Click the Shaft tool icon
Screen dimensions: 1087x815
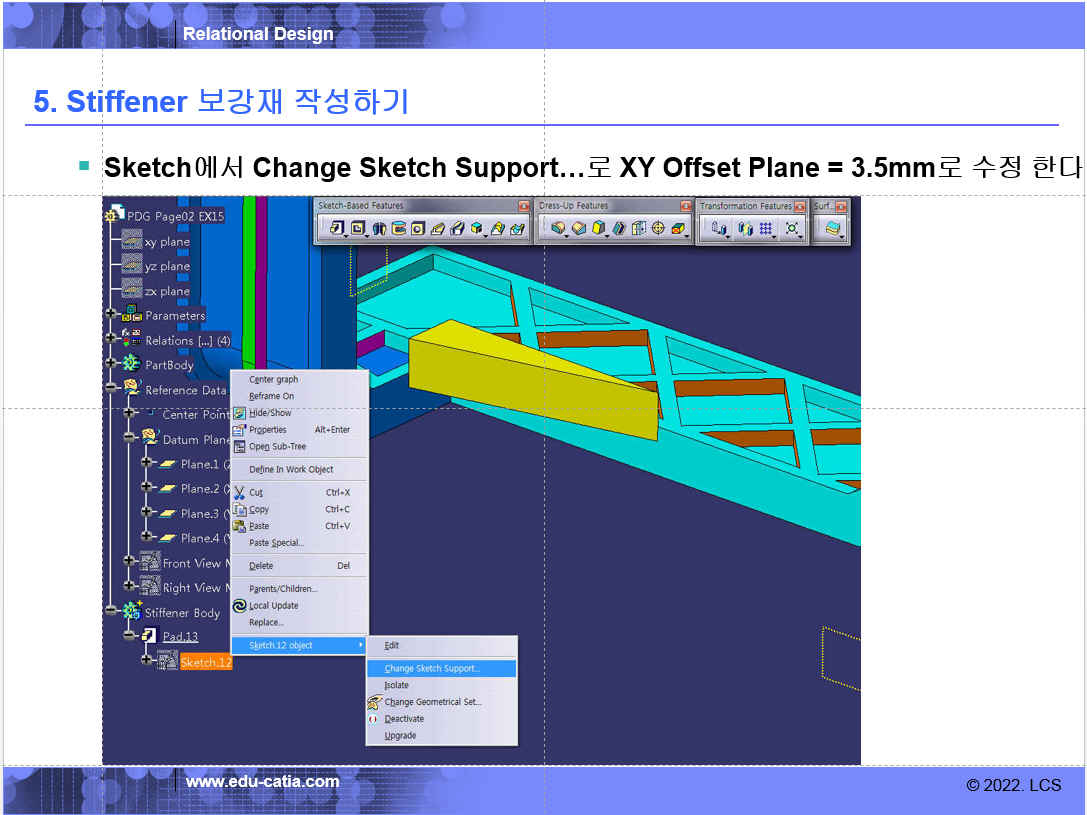pos(379,228)
